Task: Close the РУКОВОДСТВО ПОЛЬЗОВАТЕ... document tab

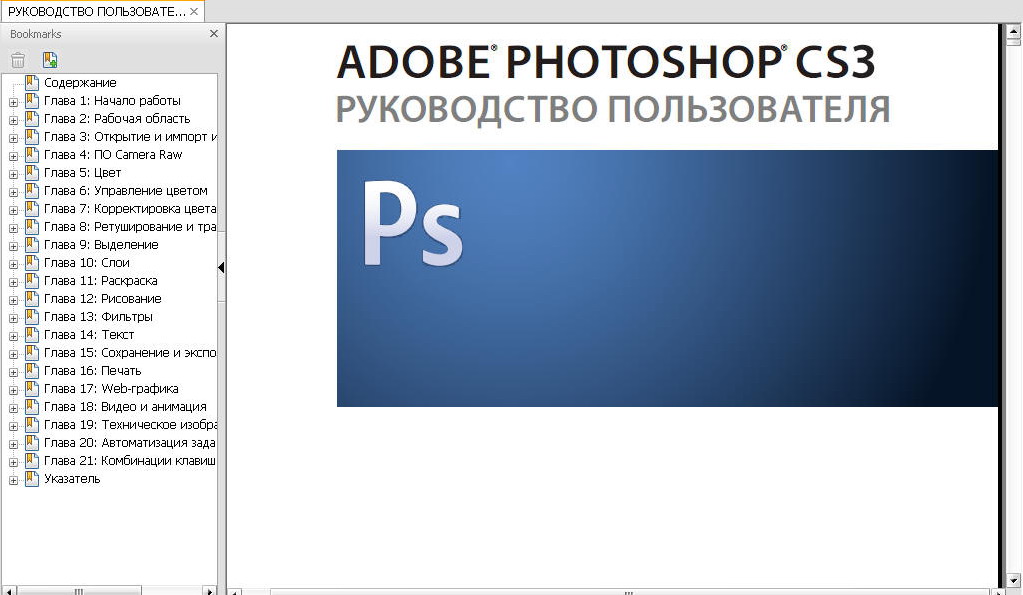Action: [x=194, y=11]
